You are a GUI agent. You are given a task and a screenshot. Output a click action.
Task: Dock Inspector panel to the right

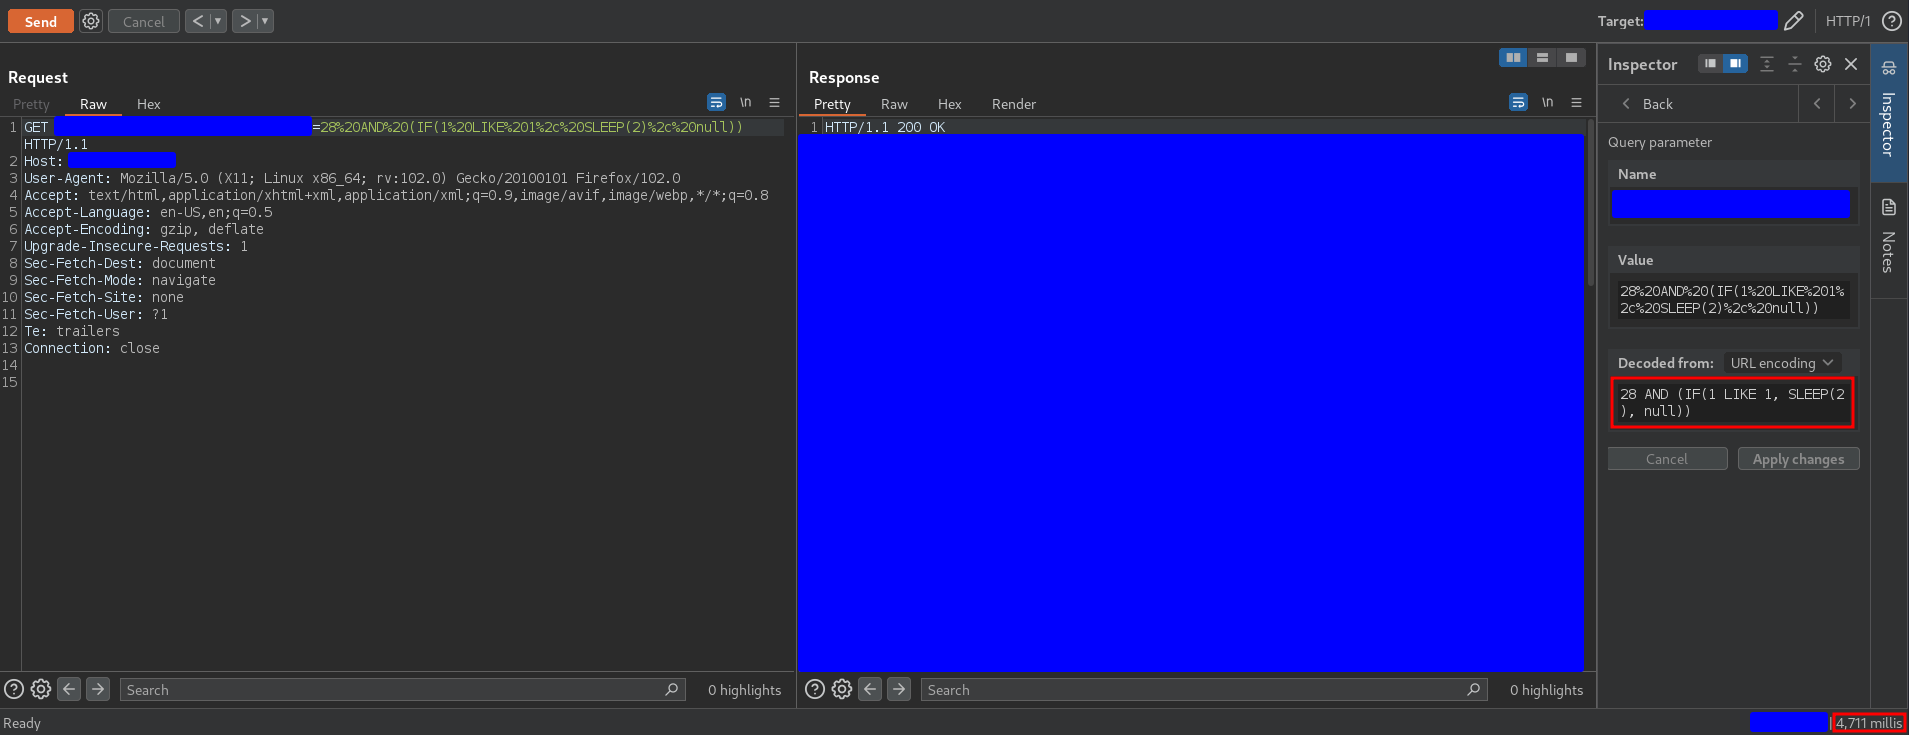tap(1735, 64)
